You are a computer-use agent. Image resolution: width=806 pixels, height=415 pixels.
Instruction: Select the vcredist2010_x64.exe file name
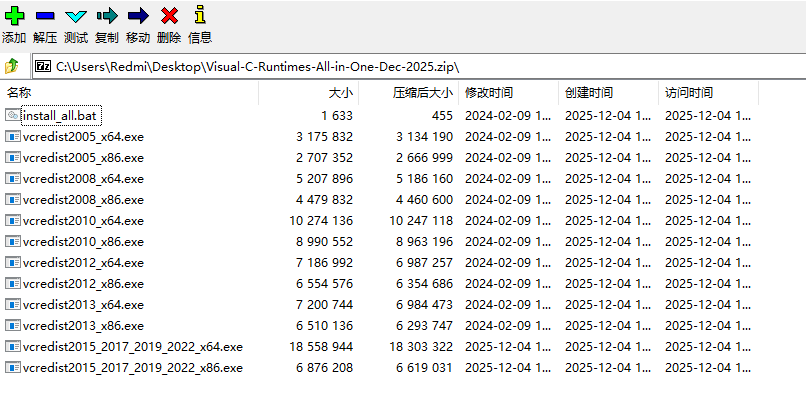pyautogui.click(x=83, y=221)
